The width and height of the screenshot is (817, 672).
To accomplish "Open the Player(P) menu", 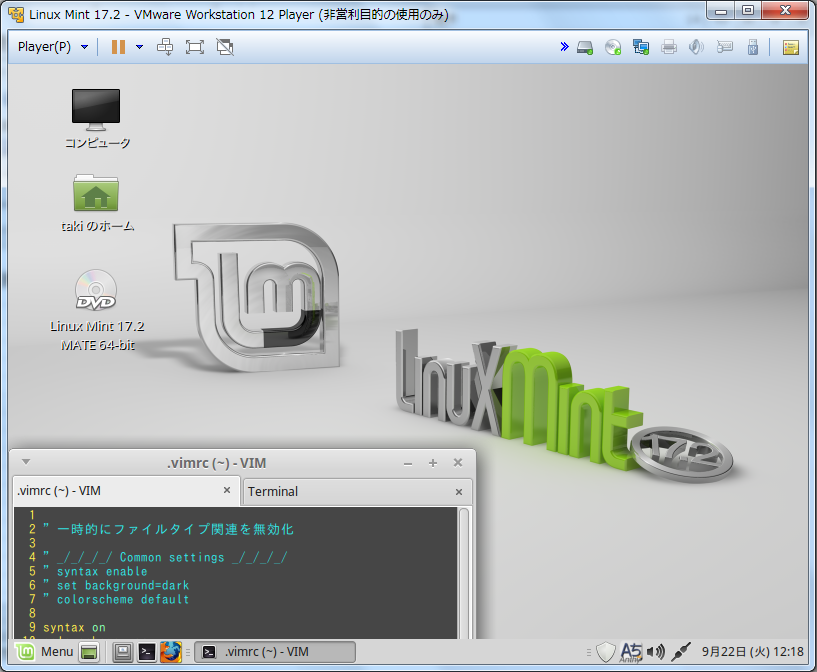I will [52, 47].
